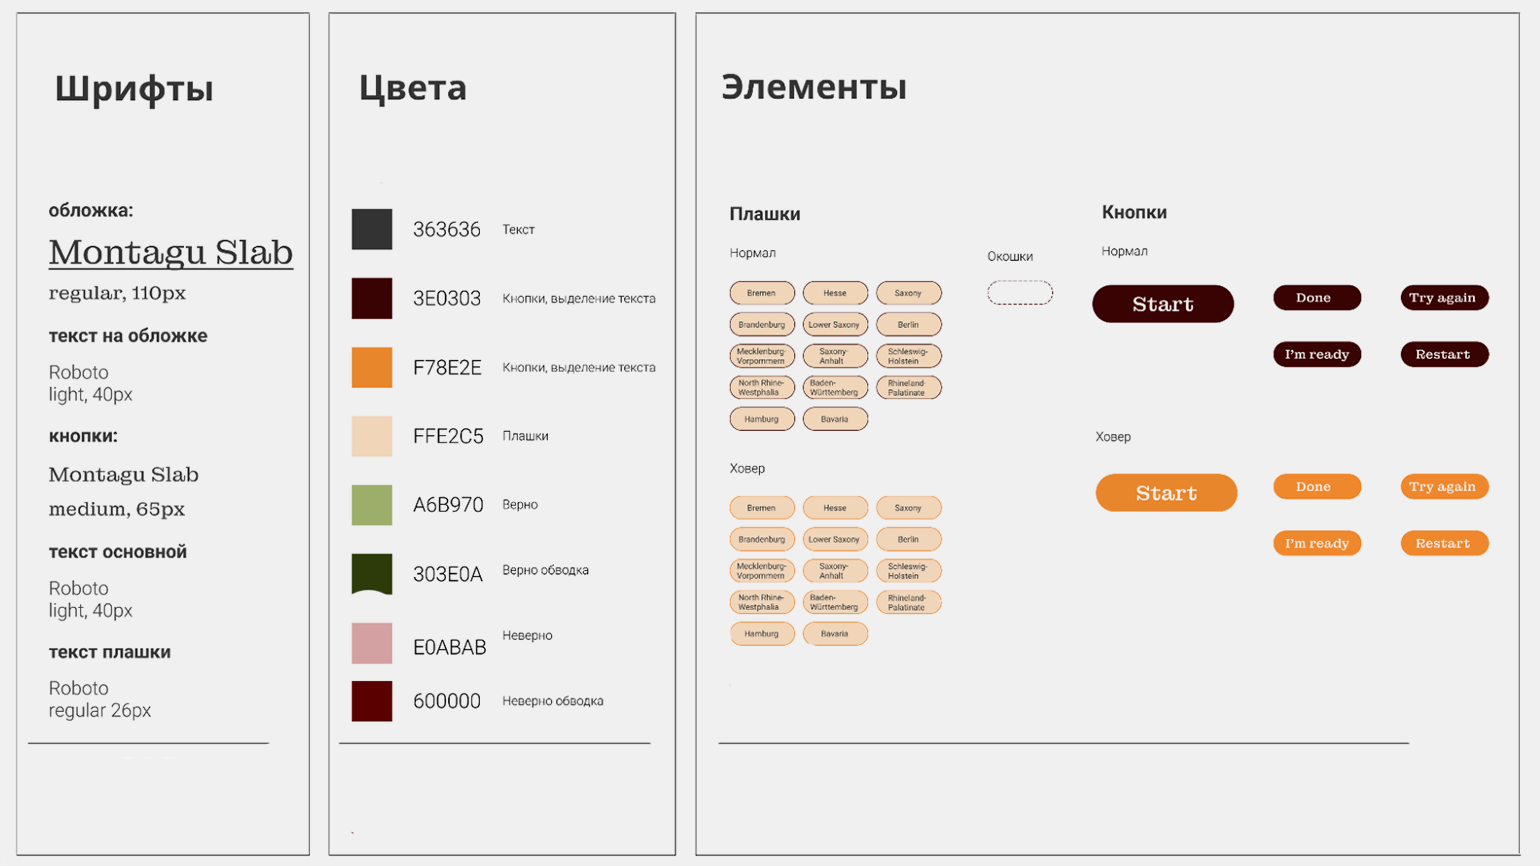Select the A6B970 green swatch
1540x866 pixels.
pyautogui.click(x=372, y=505)
